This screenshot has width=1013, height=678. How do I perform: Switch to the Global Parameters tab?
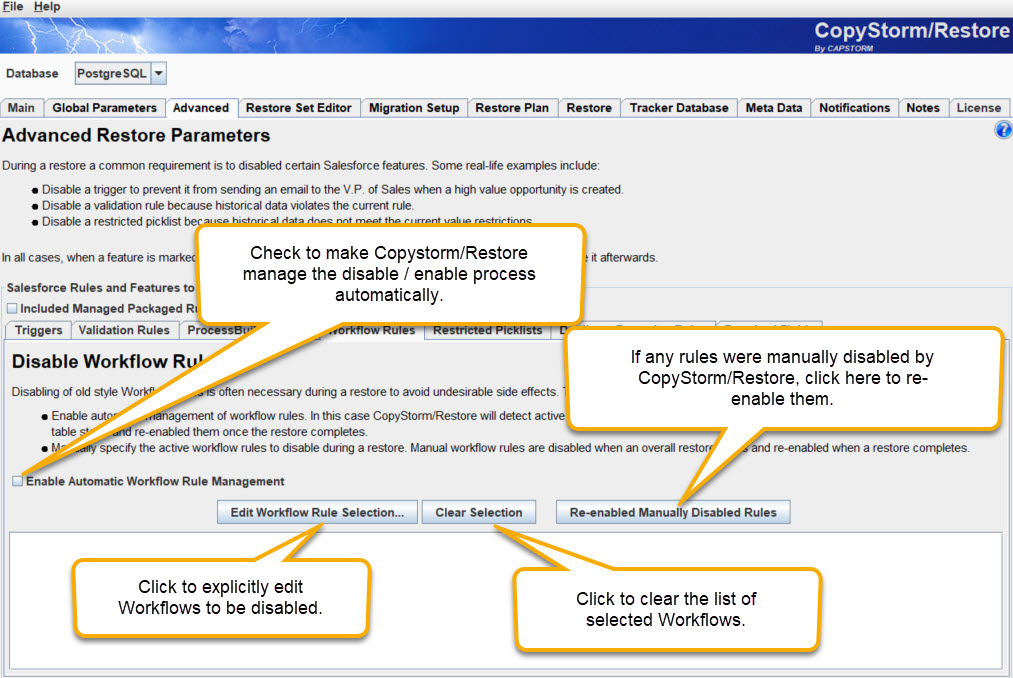click(x=105, y=108)
